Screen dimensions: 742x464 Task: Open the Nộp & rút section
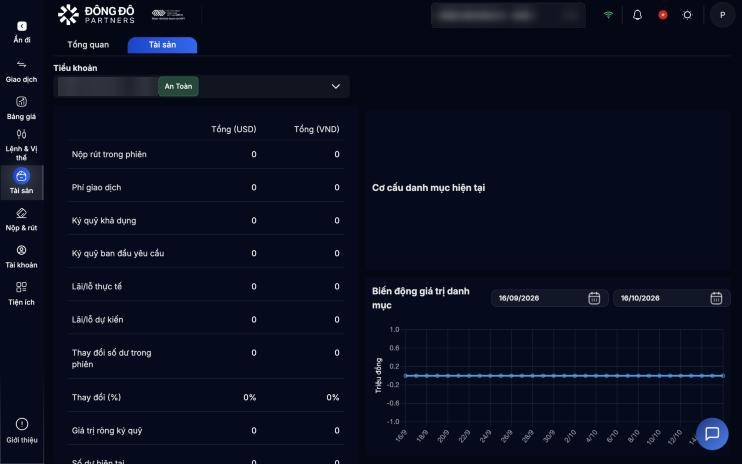tap(21, 219)
